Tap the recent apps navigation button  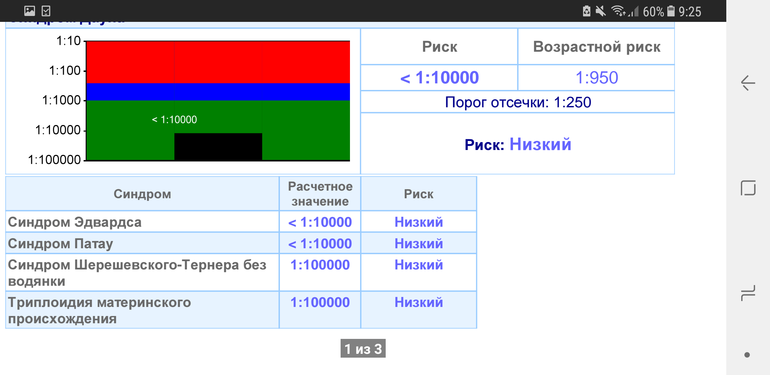click(x=747, y=294)
